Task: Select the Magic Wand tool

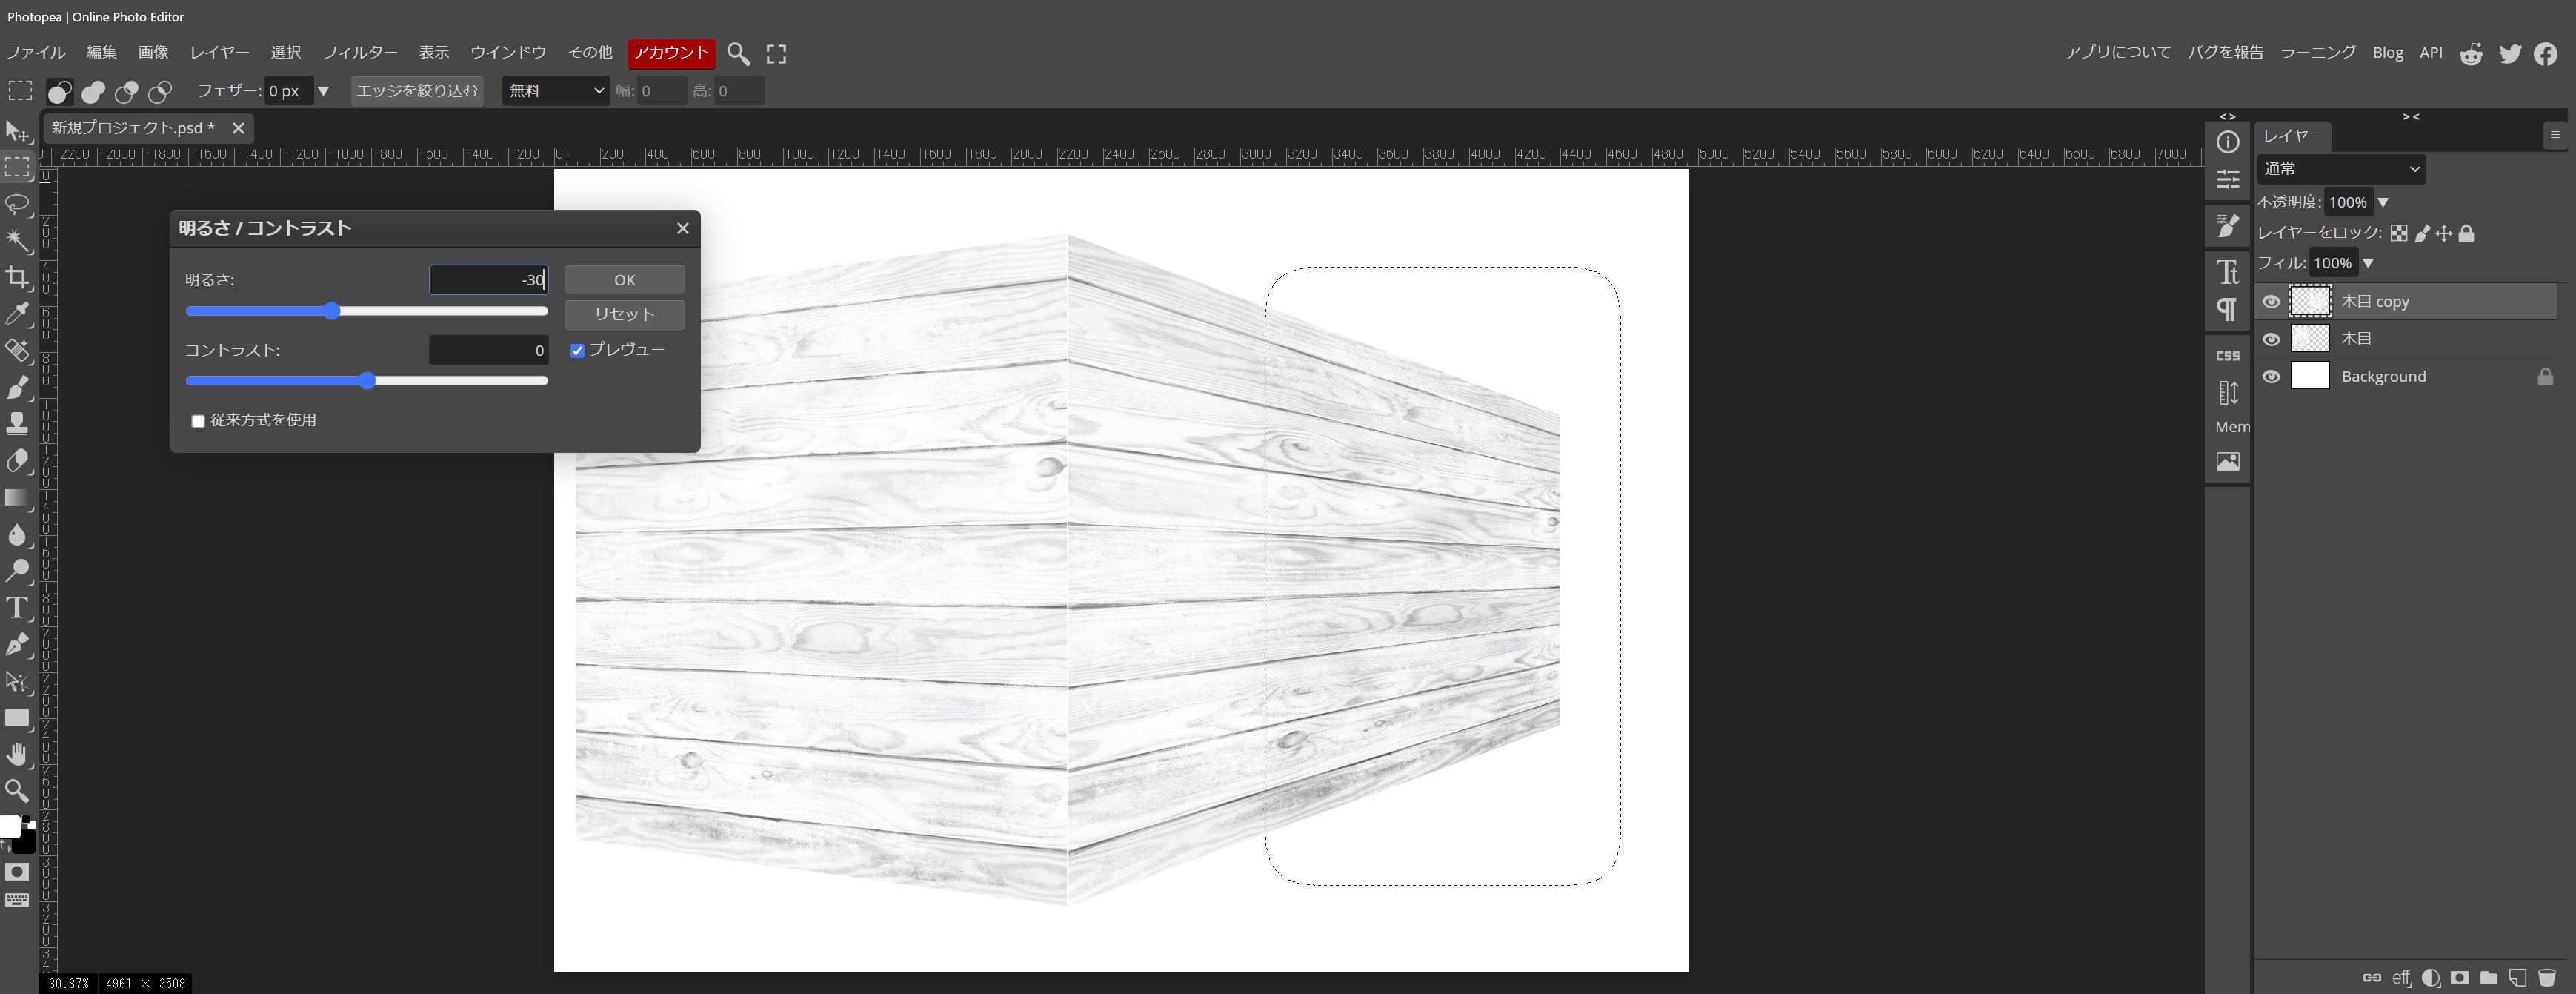Action: [17, 240]
